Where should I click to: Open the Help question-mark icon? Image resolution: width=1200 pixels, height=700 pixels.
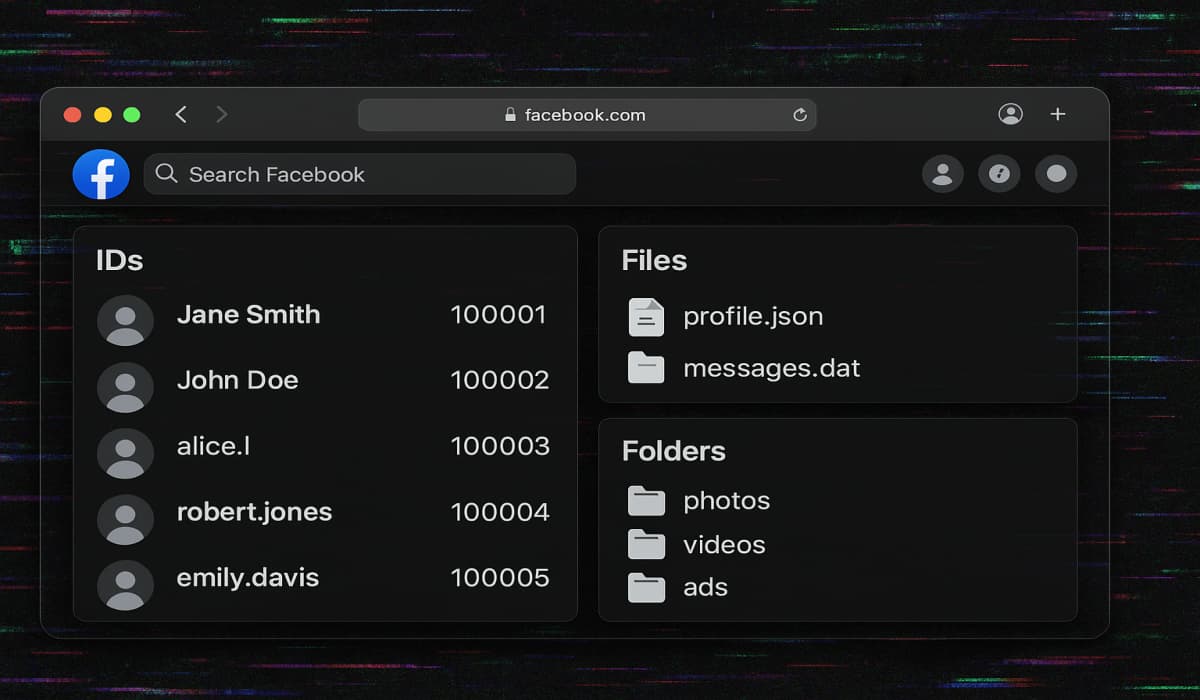click(999, 174)
